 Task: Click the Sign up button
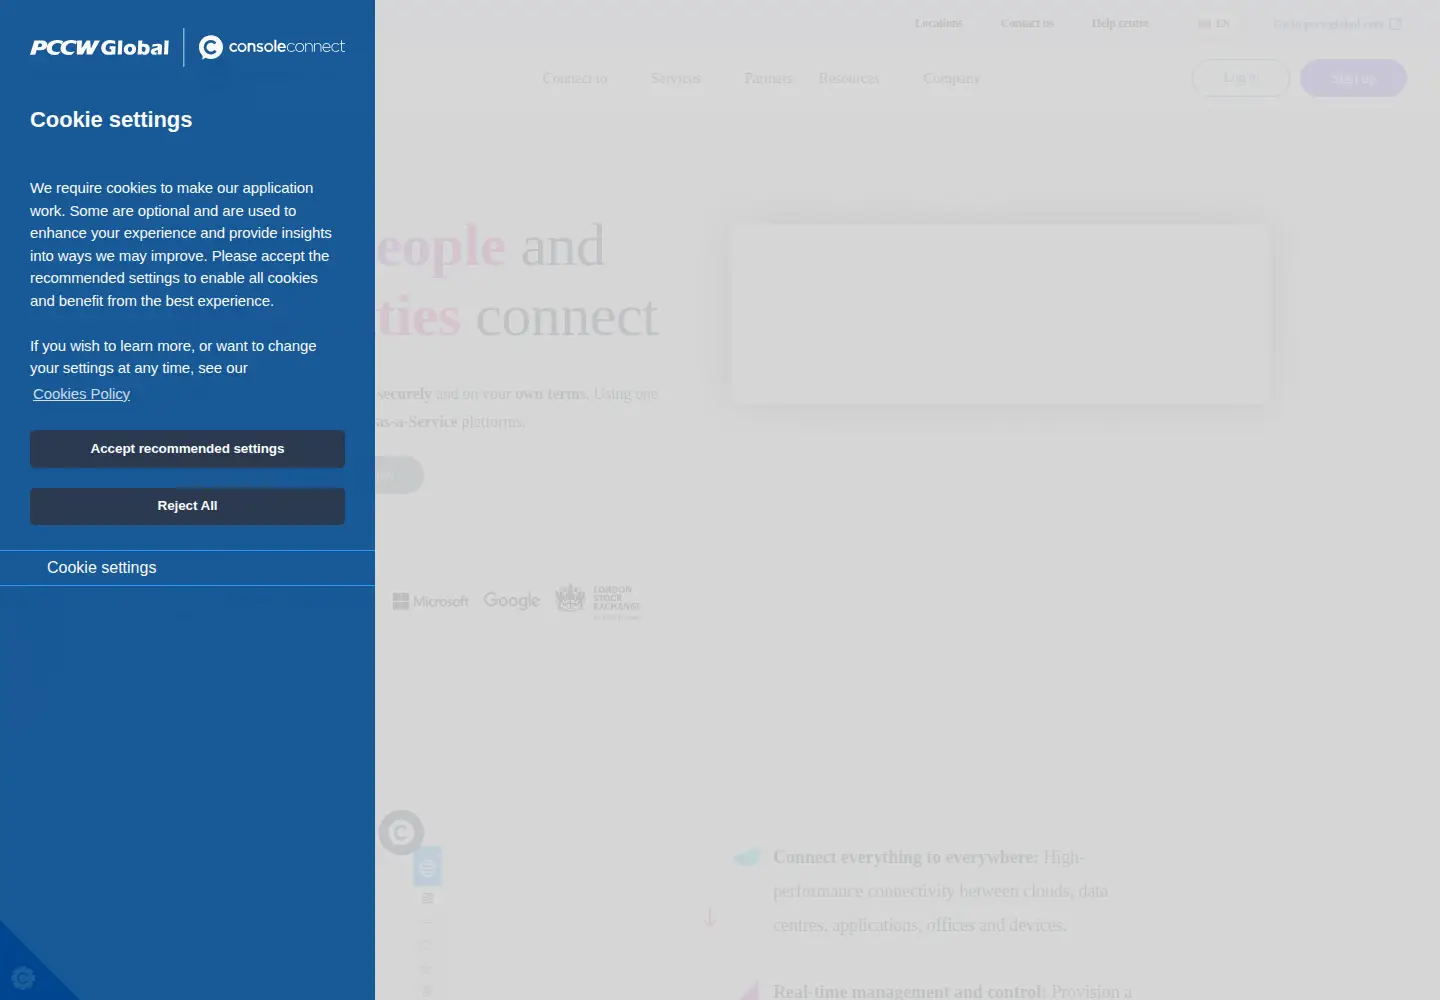point(1353,78)
